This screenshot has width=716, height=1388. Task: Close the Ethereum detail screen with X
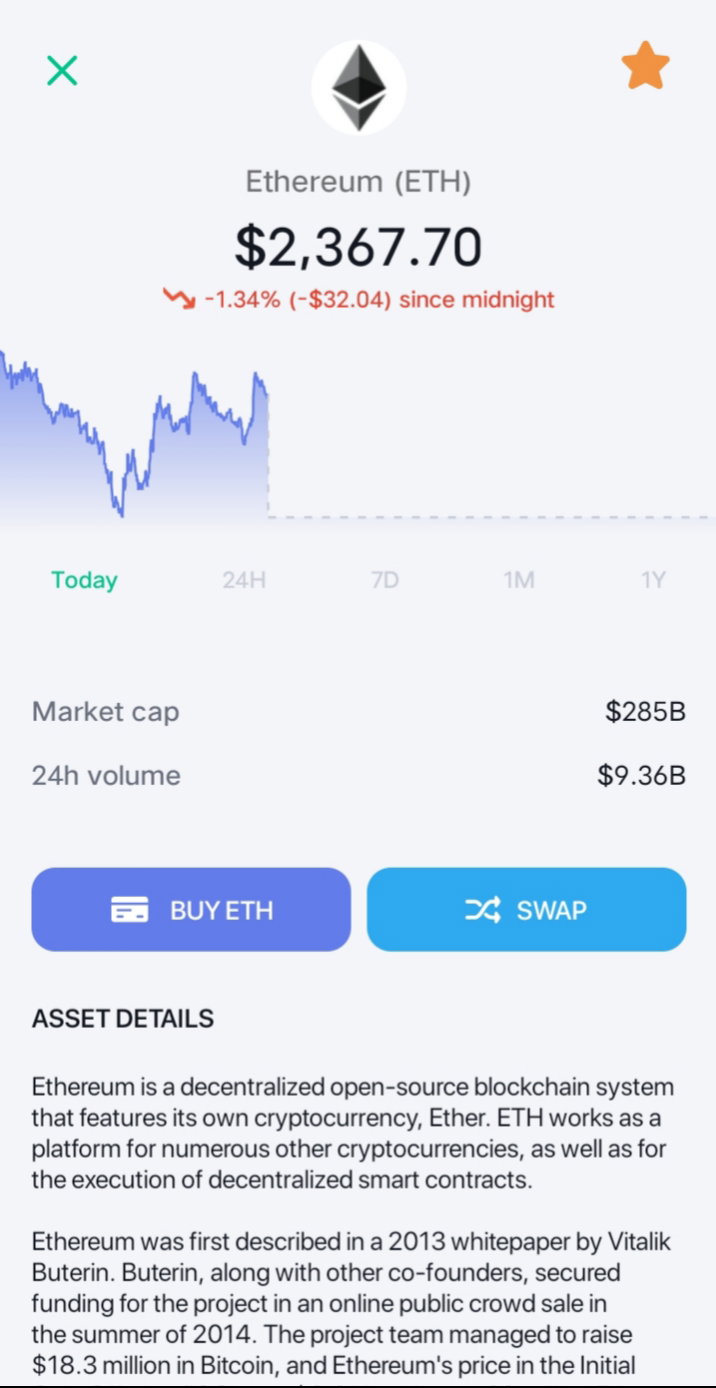[62, 70]
